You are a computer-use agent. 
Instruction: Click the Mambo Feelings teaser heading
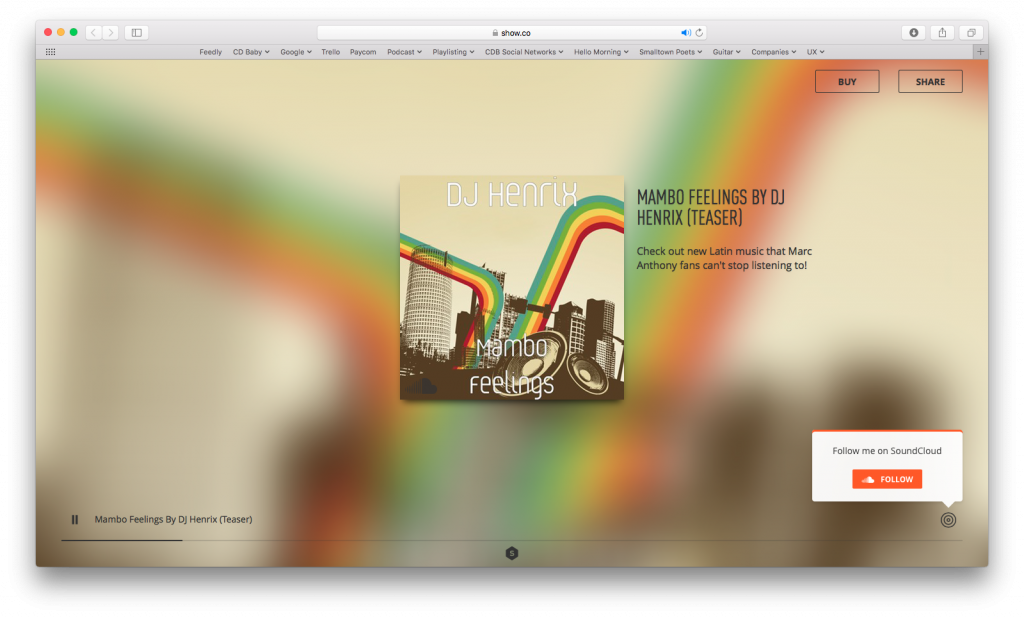point(711,207)
